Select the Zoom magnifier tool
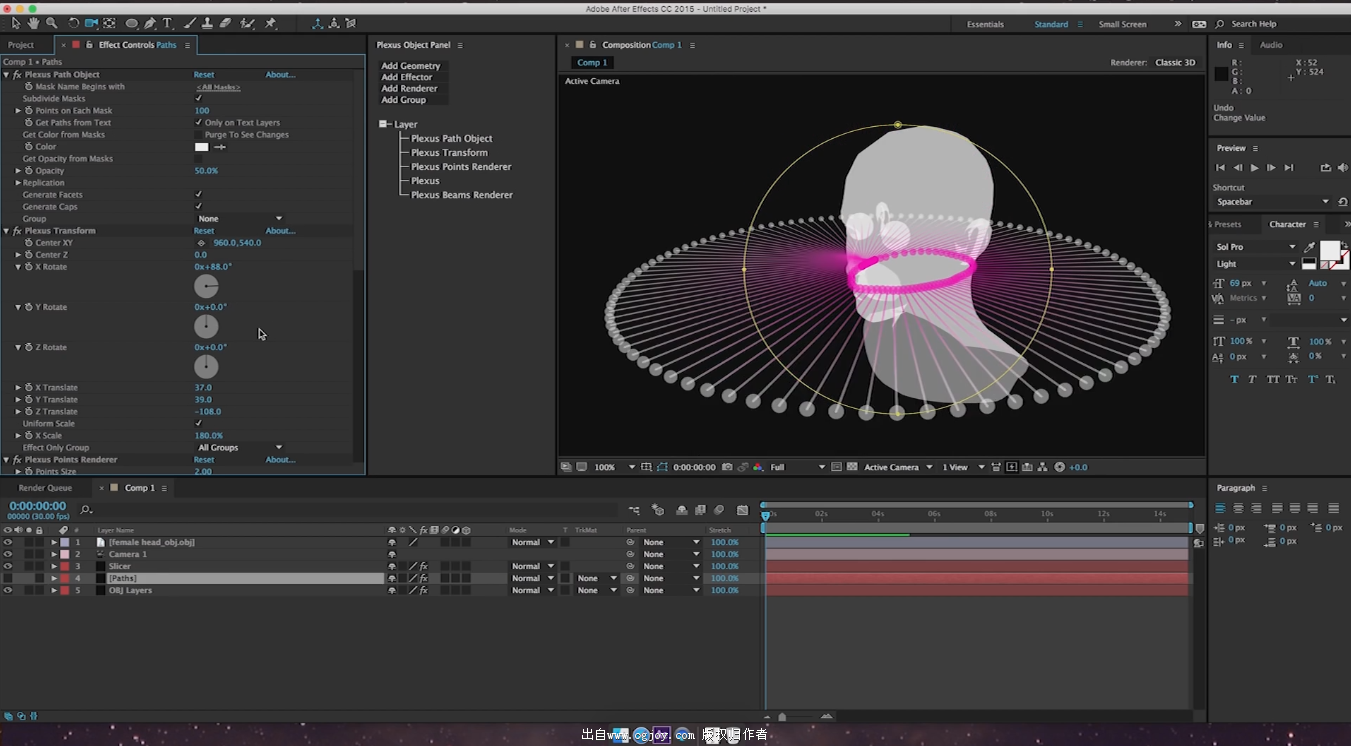Viewport: 1351px width, 746px height. coord(51,23)
